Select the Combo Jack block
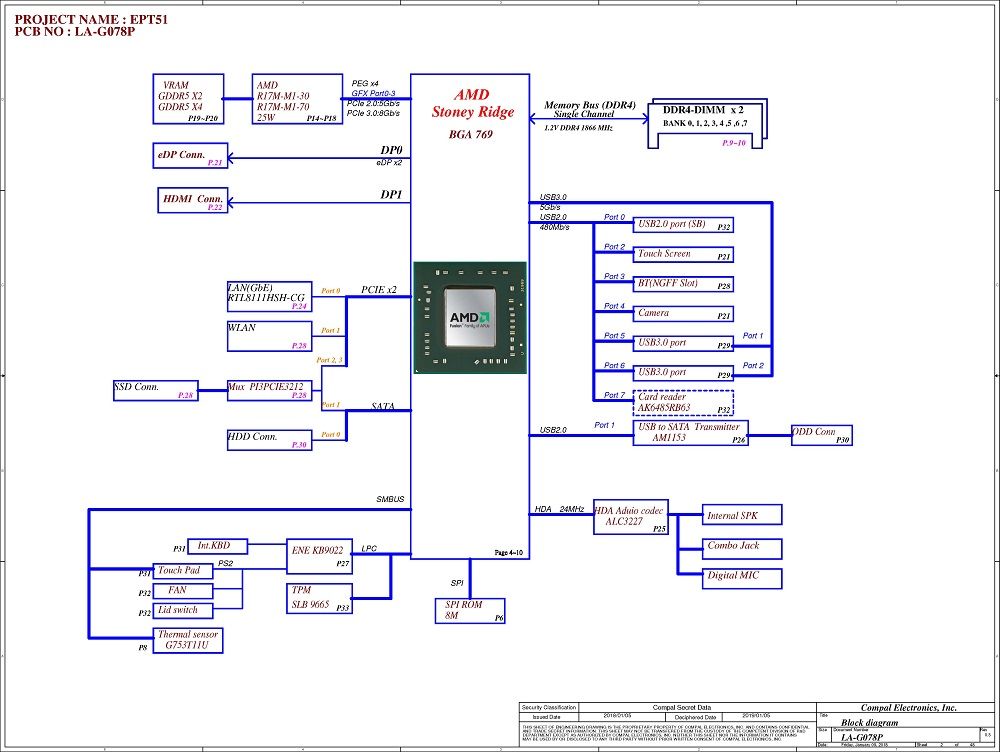 coord(742,549)
